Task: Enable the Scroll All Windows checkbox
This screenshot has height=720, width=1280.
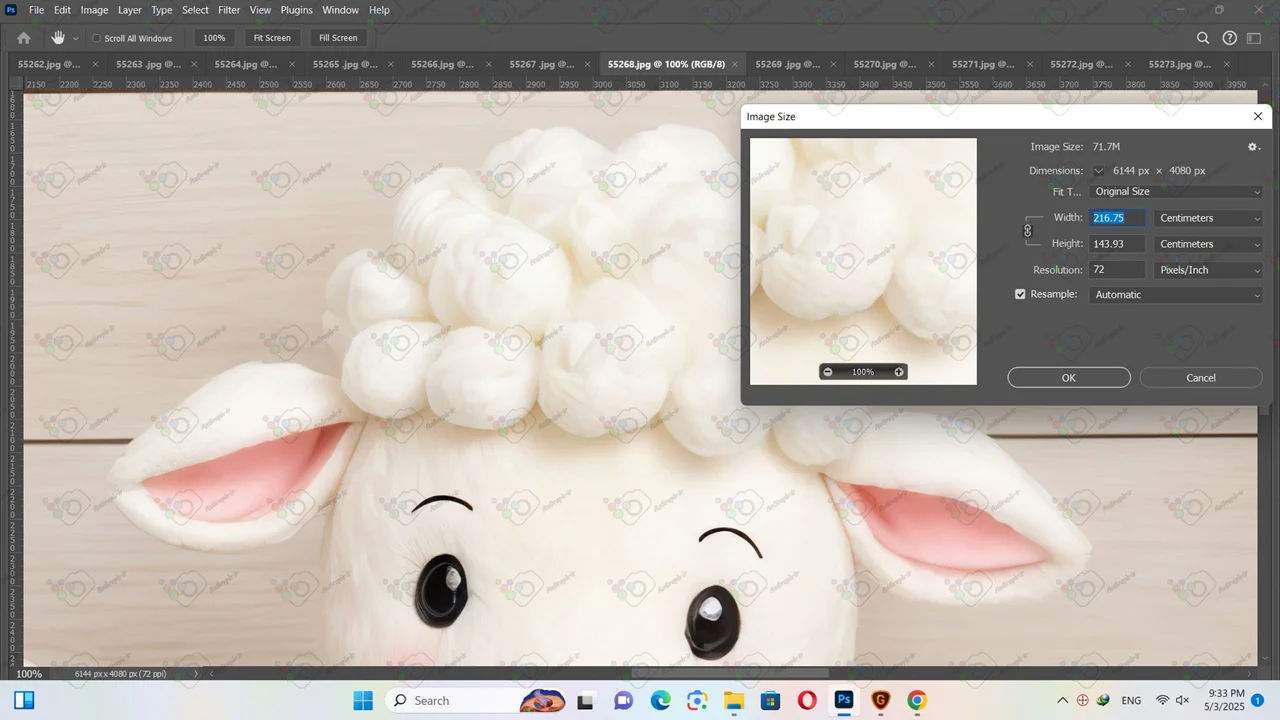Action: 97,39
